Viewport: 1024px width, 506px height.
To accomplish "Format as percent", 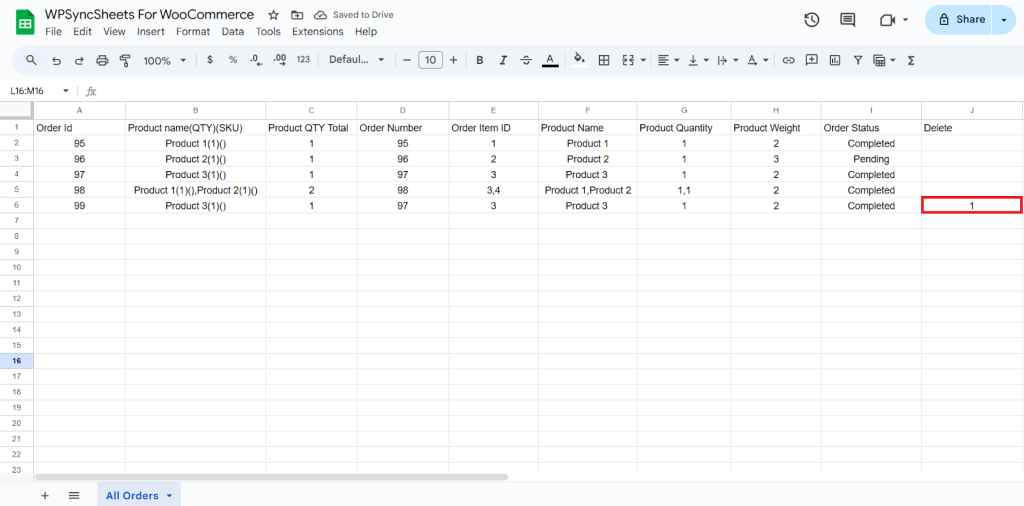I will click(x=232, y=59).
